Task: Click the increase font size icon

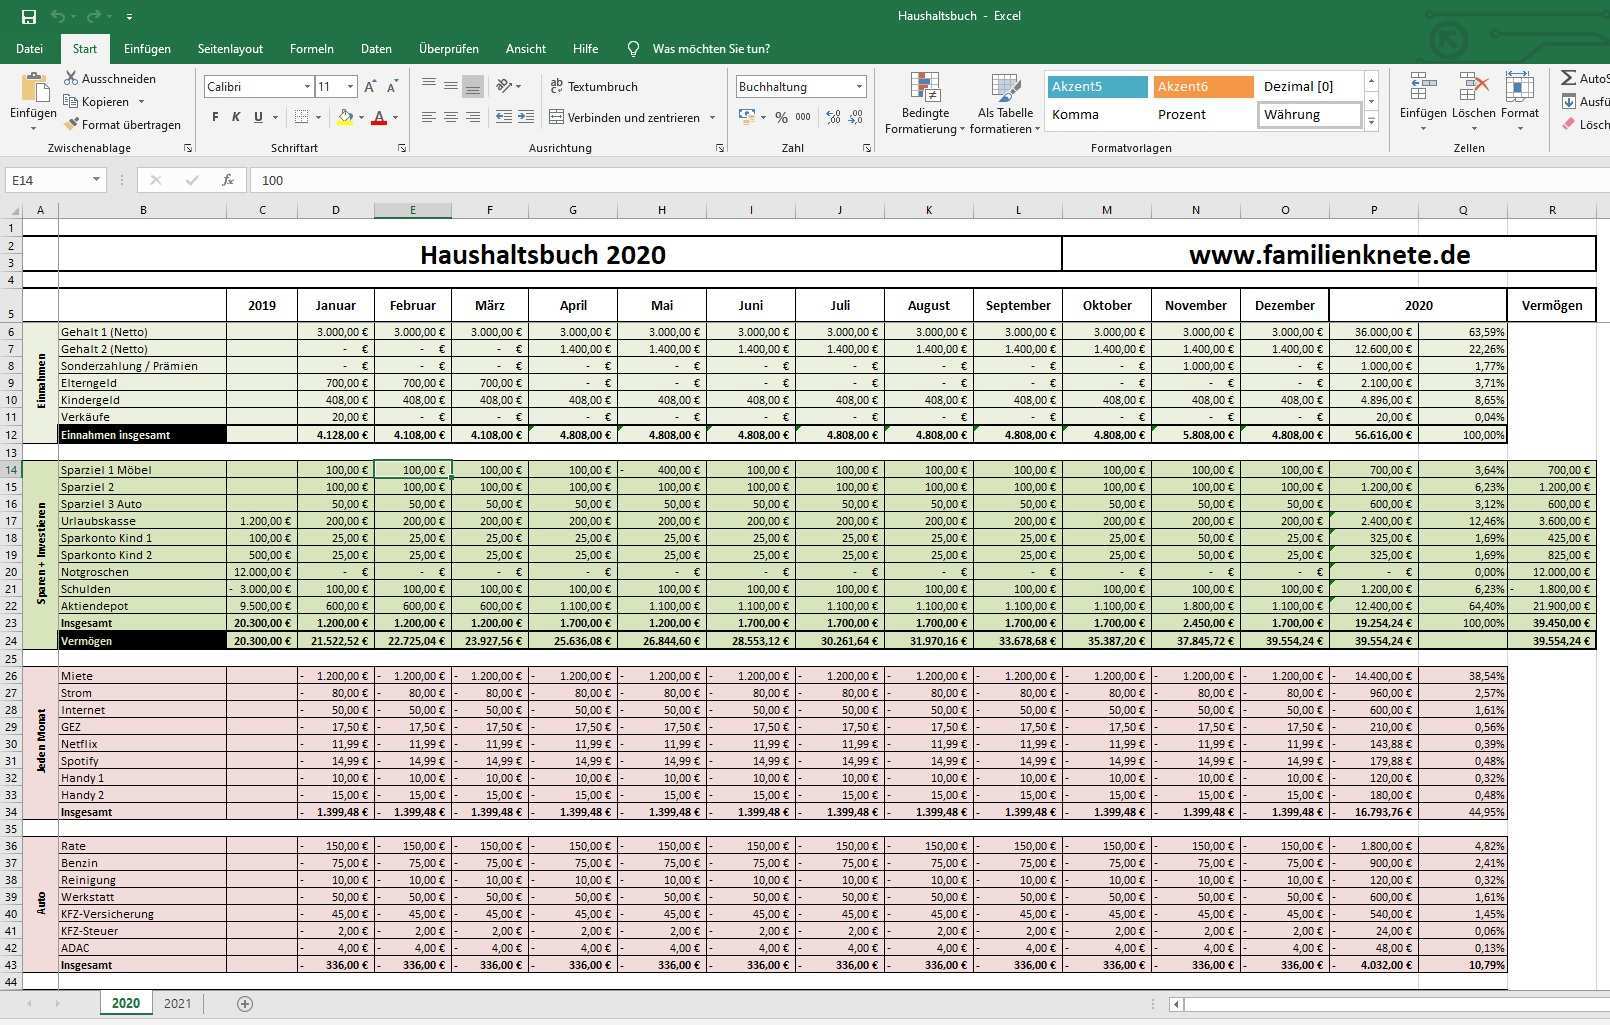Action: point(370,87)
